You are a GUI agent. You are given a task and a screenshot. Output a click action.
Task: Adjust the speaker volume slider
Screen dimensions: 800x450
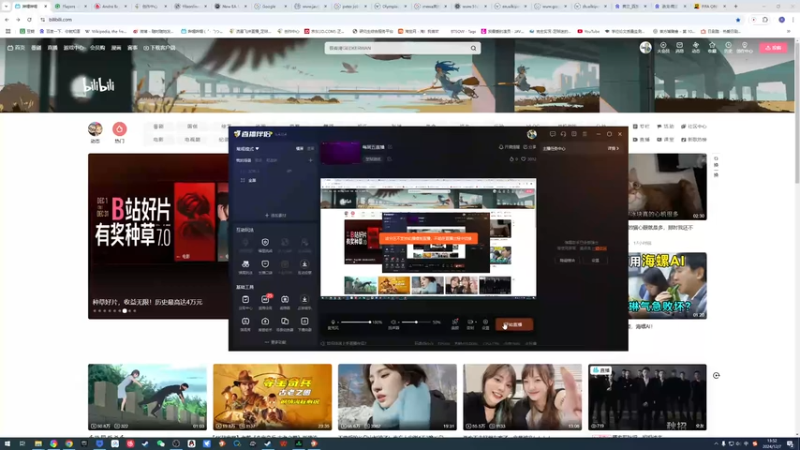tap(416, 322)
